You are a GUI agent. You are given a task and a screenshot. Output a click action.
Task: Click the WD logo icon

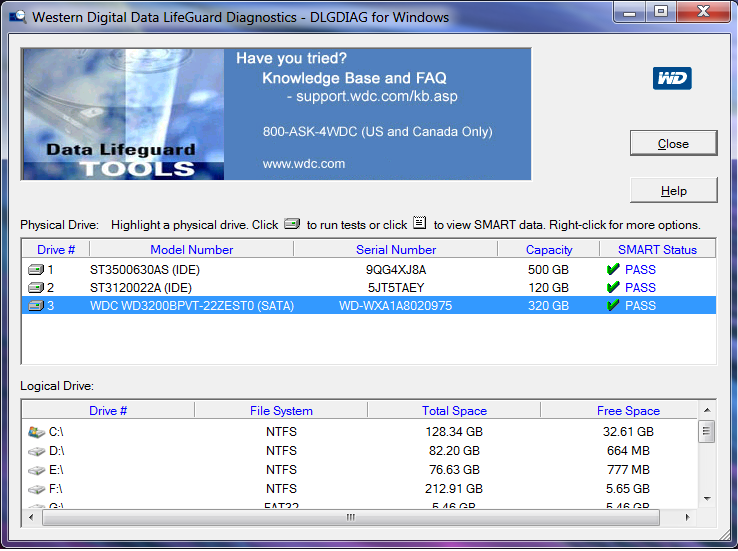click(x=672, y=78)
